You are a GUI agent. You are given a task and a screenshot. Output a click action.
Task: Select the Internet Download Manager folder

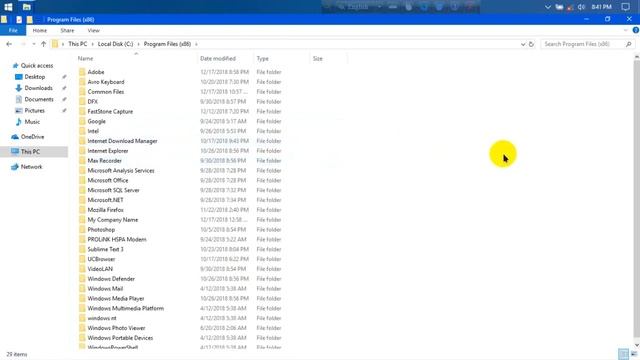tap(122, 141)
